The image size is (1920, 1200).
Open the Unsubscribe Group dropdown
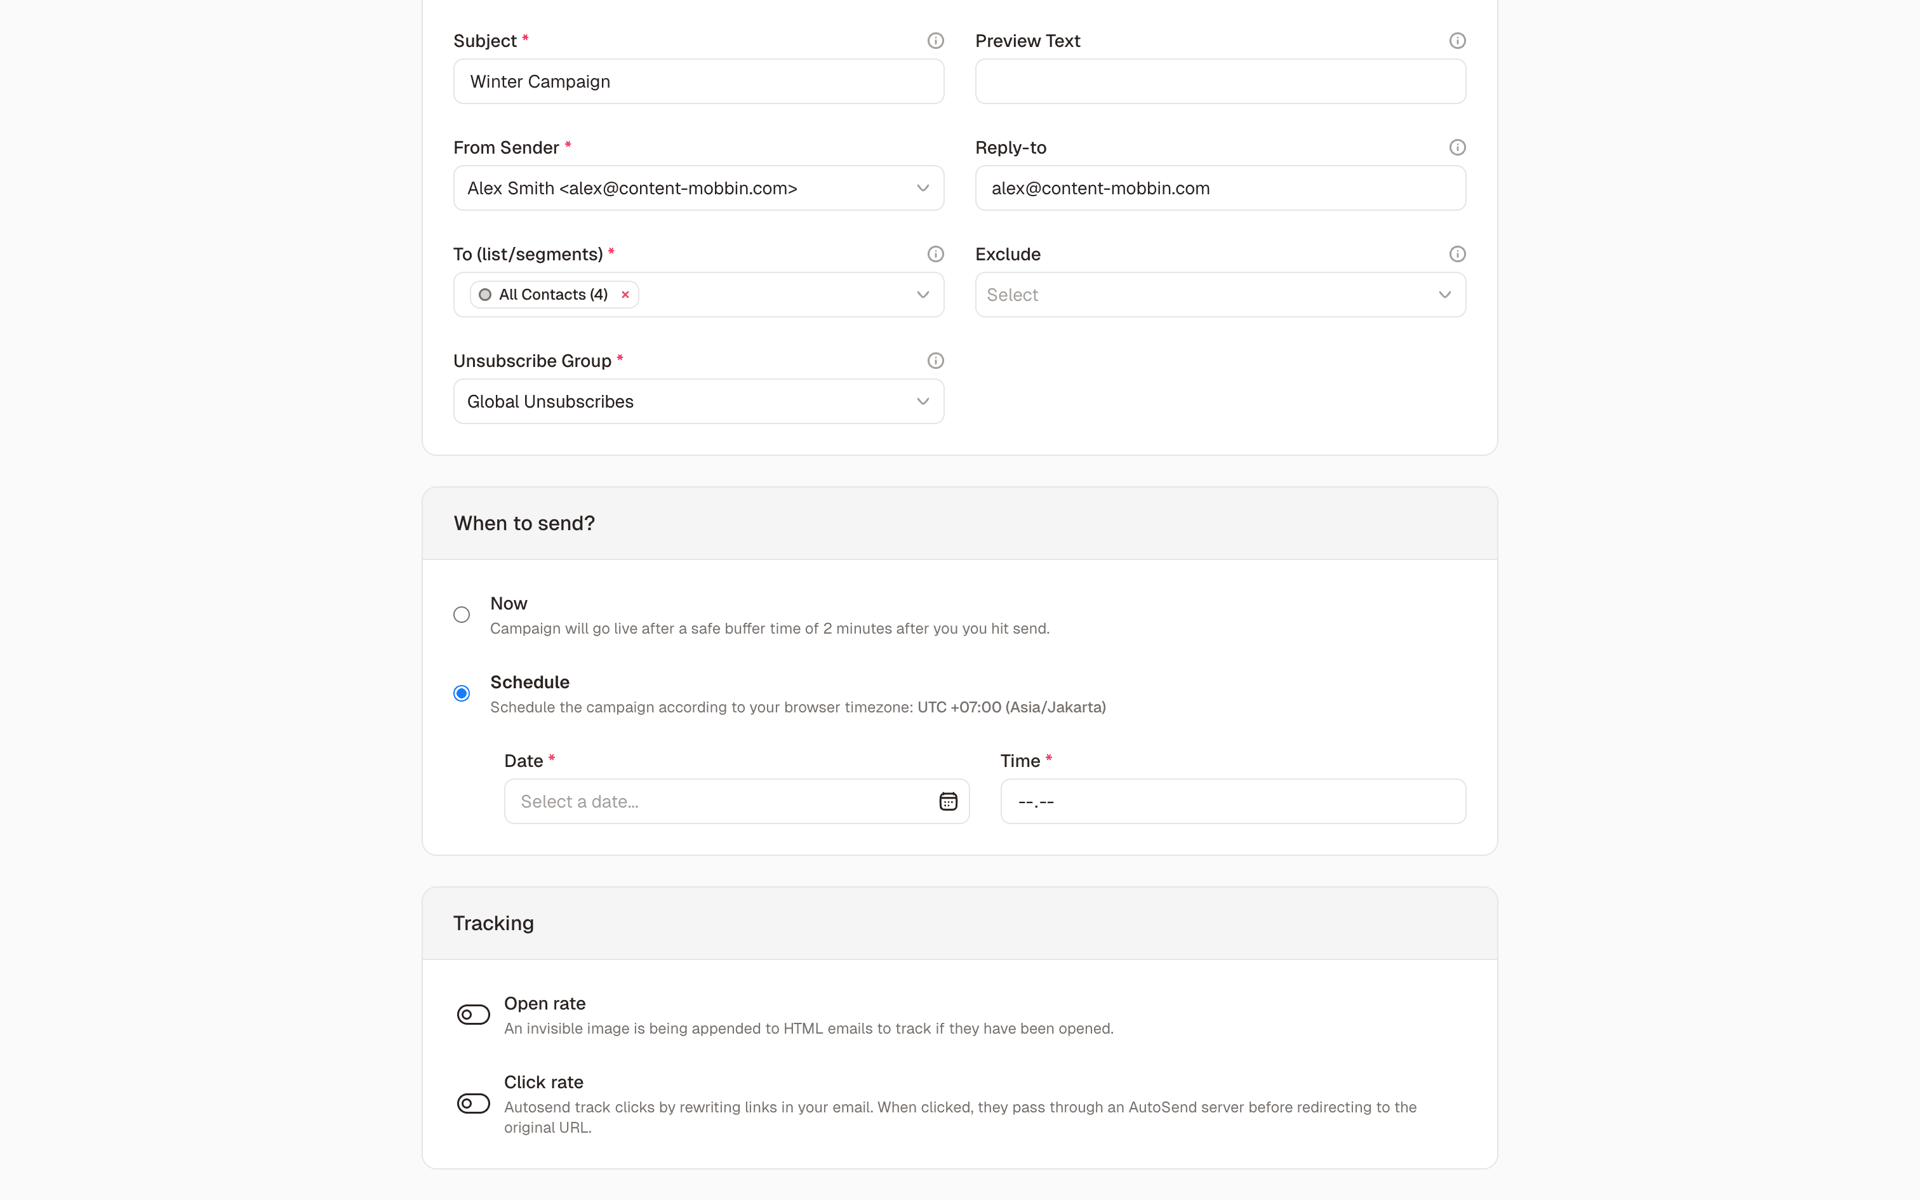point(698,401)
